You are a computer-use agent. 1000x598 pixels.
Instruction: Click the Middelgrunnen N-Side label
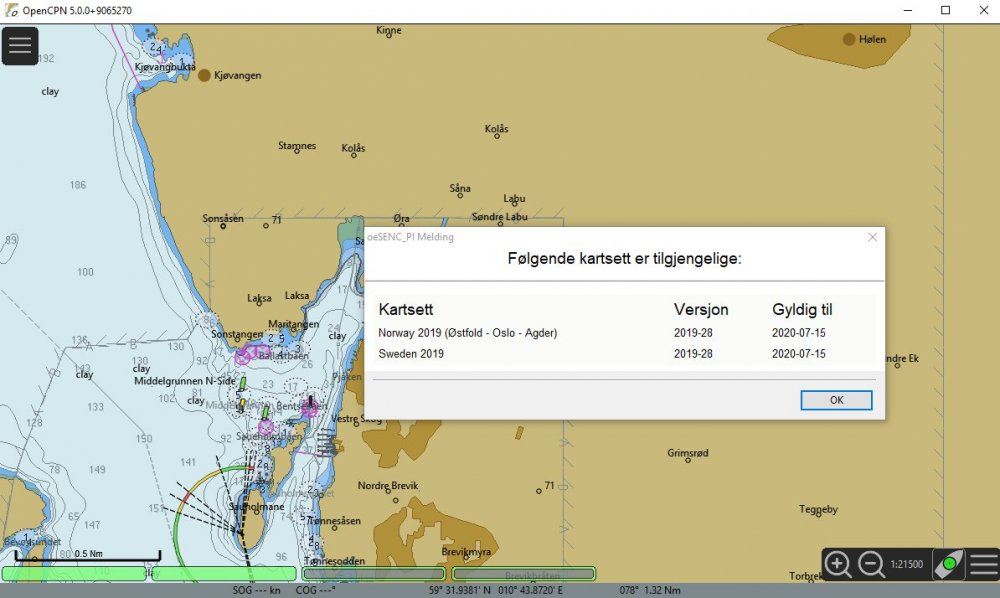tap(184, 381)
